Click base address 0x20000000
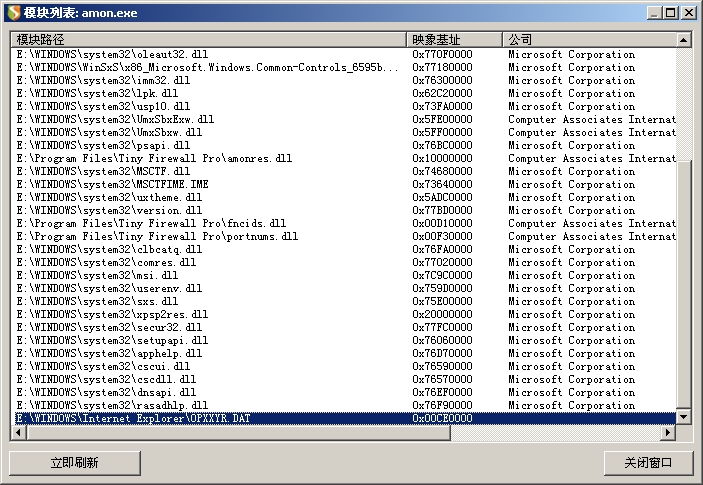Image resolution: width=703 pixels, height=485 pixels. coord(442,314)
